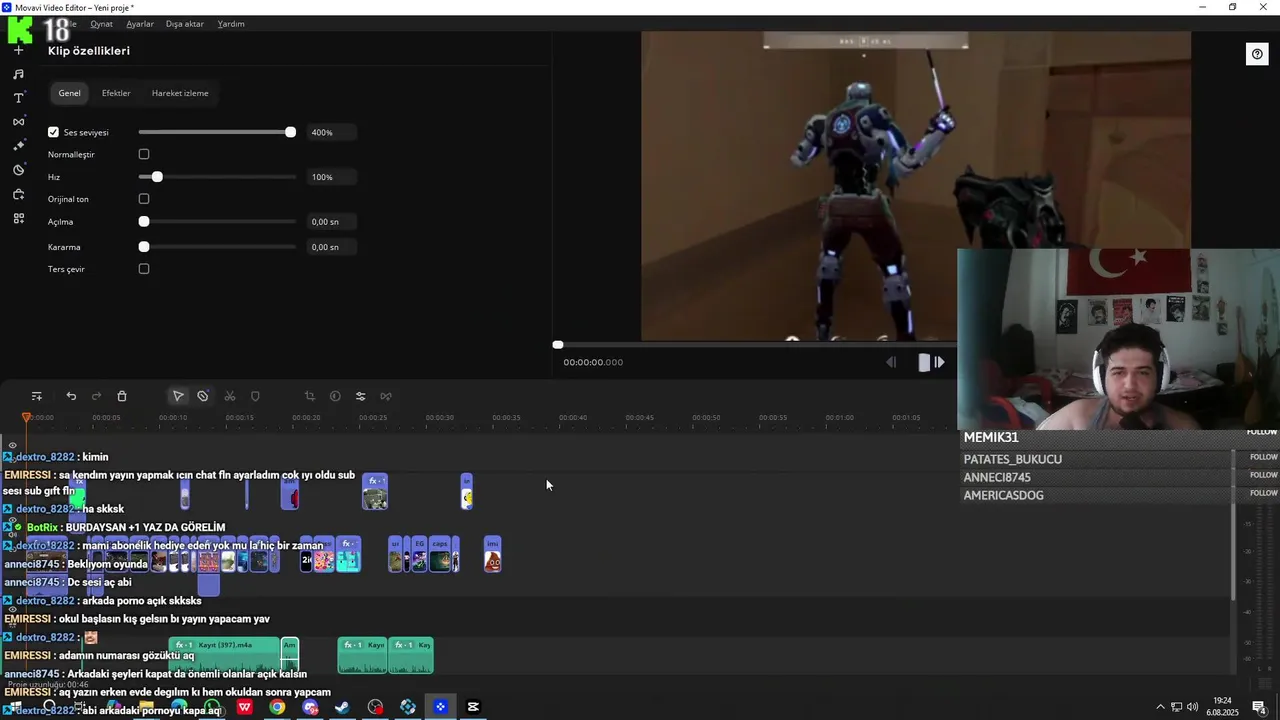Open the Dışa aktar menu
1280x720 pixels.
click(x=185, y=24)
